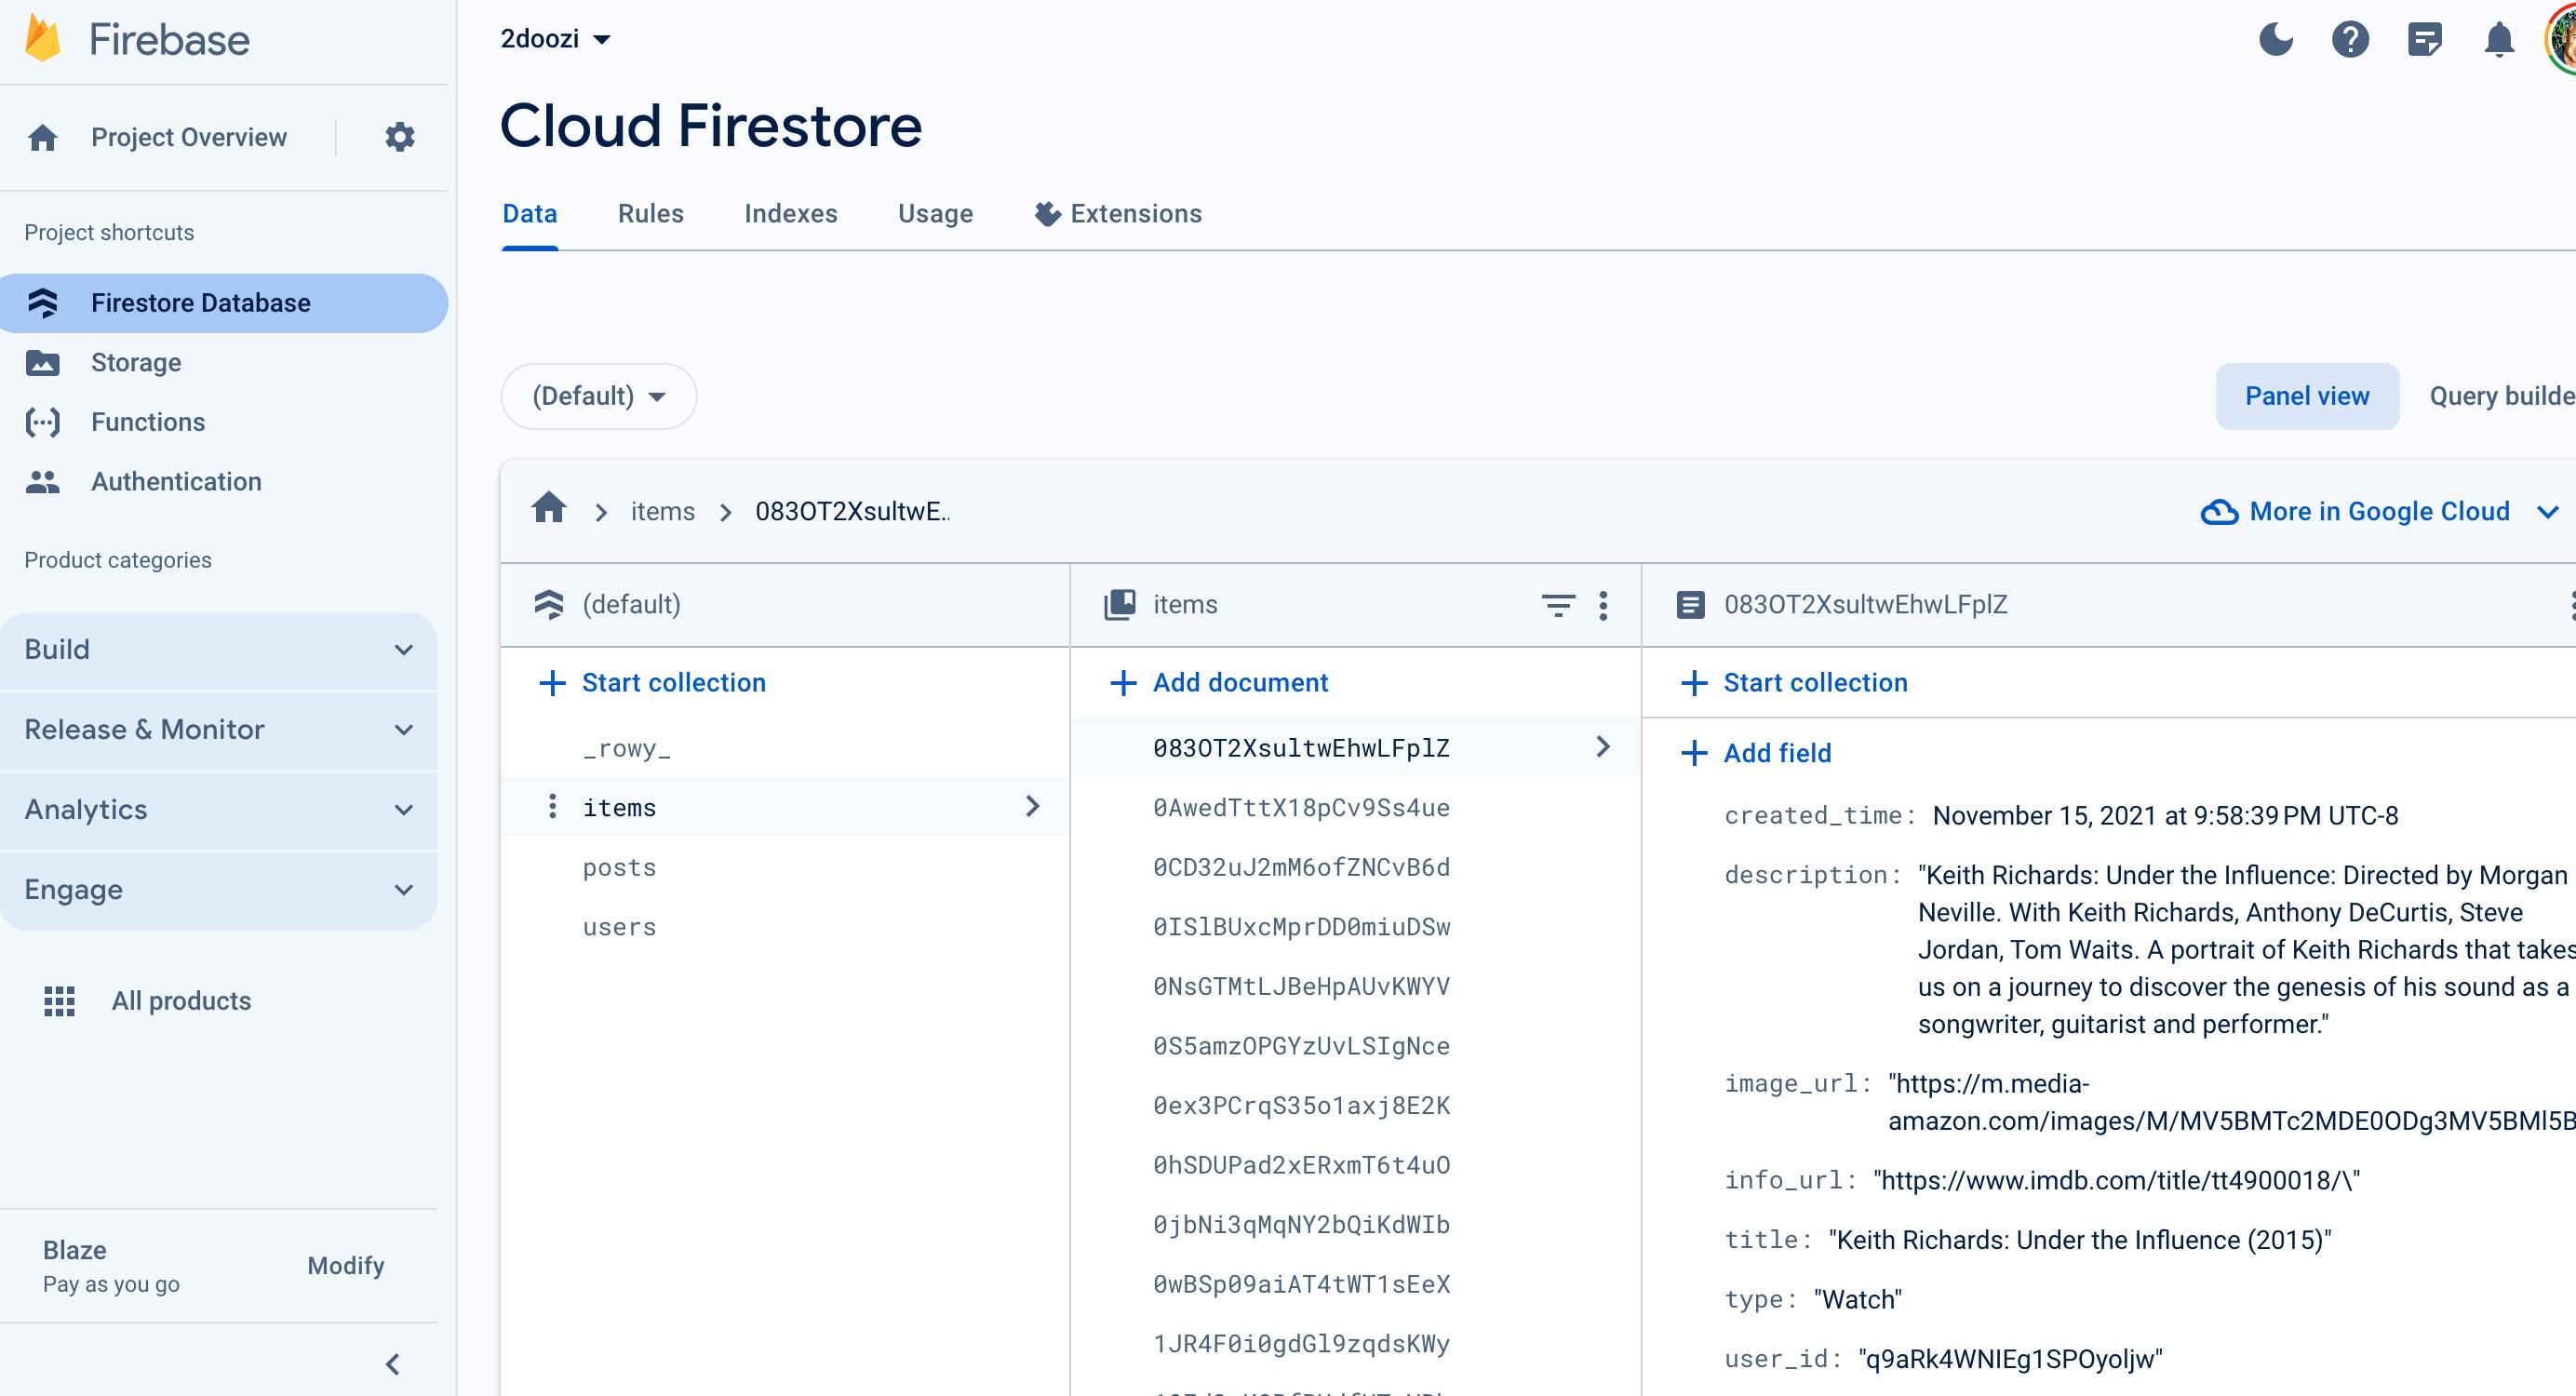Expand More in Google Cloud menu
2576x1396 pixels.
[2379, 512]
